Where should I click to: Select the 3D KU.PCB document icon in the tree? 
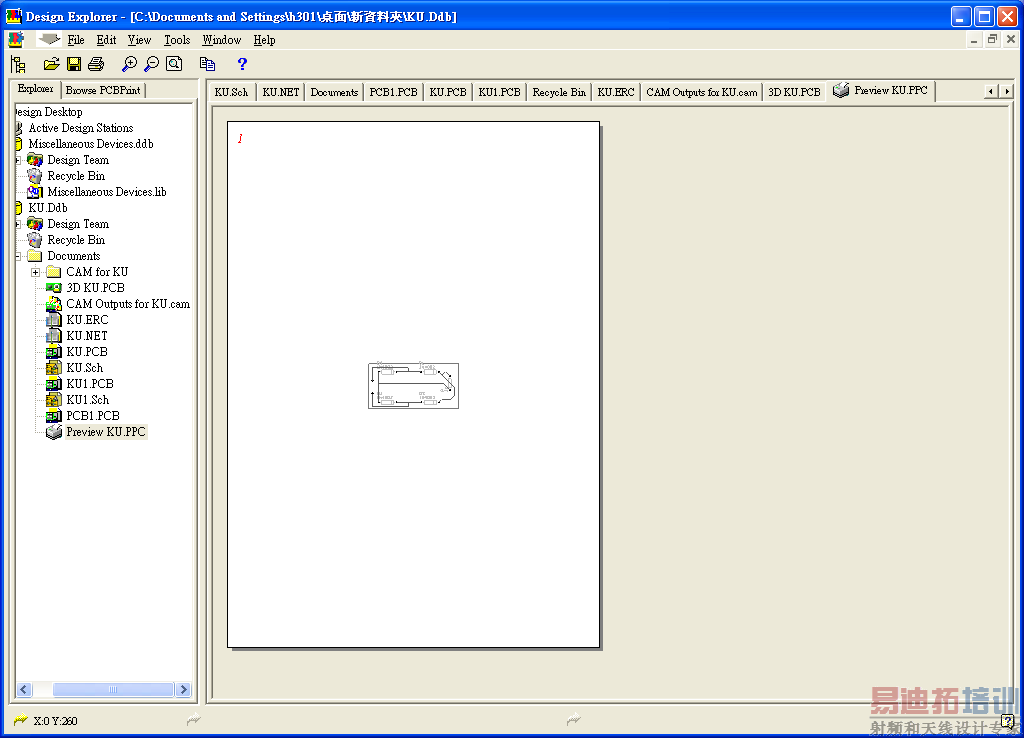coord(54,288)
